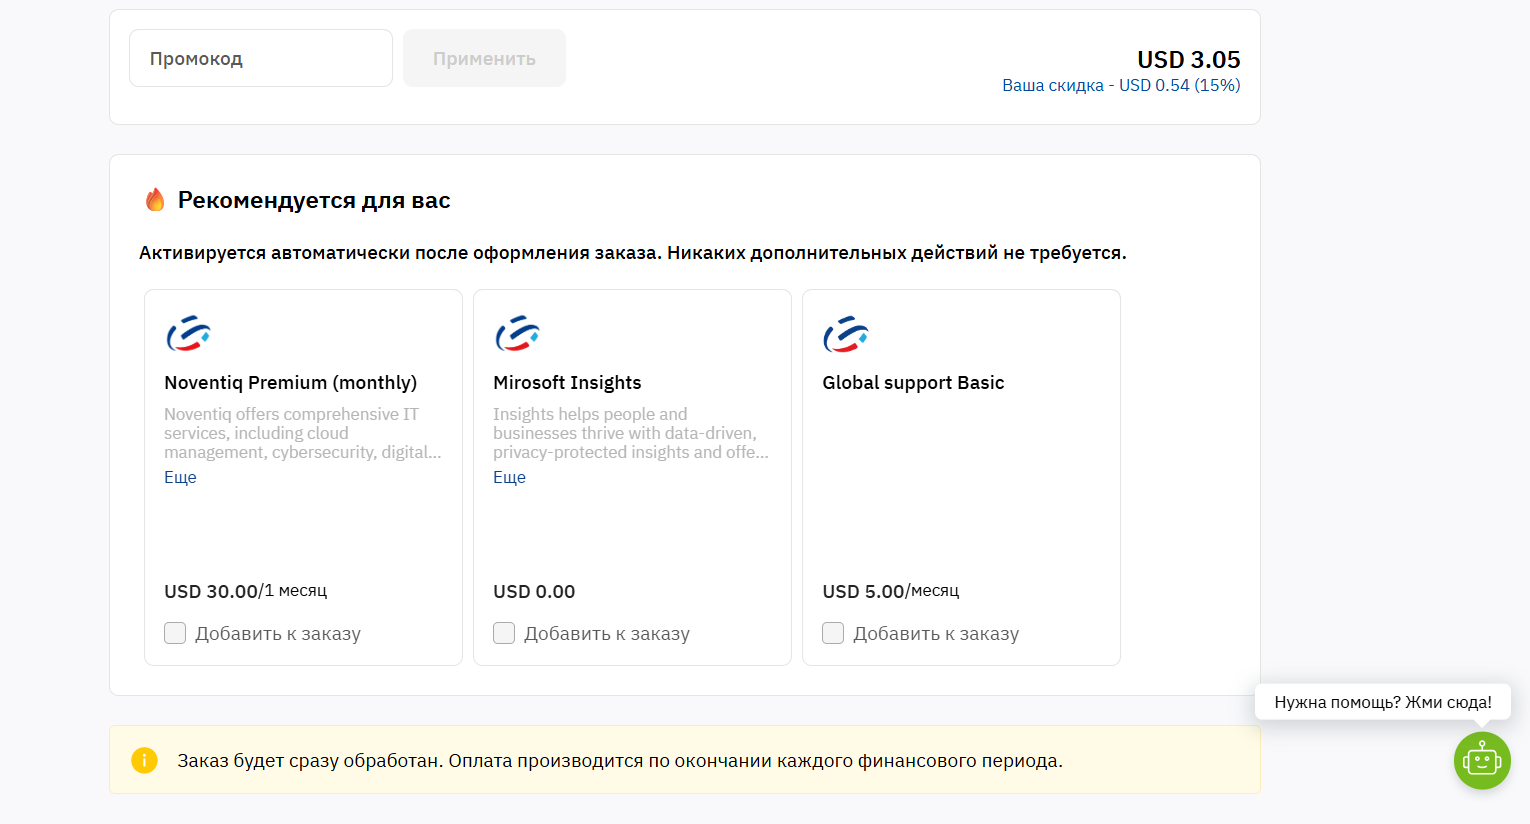
Task: Click the Mirosoft Insights product logo
Action: pos(517,334)
